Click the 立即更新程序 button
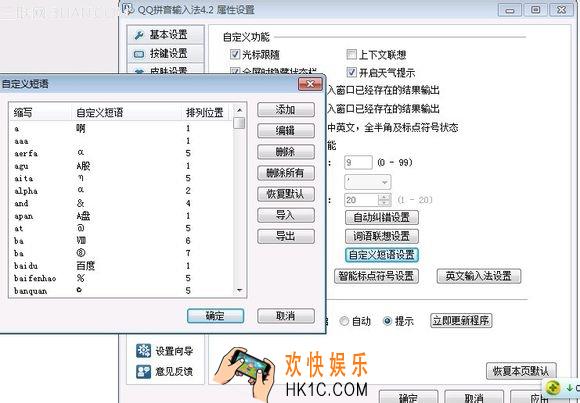The width and height of the screenshot is (580, 403). (x=461, y=320)
